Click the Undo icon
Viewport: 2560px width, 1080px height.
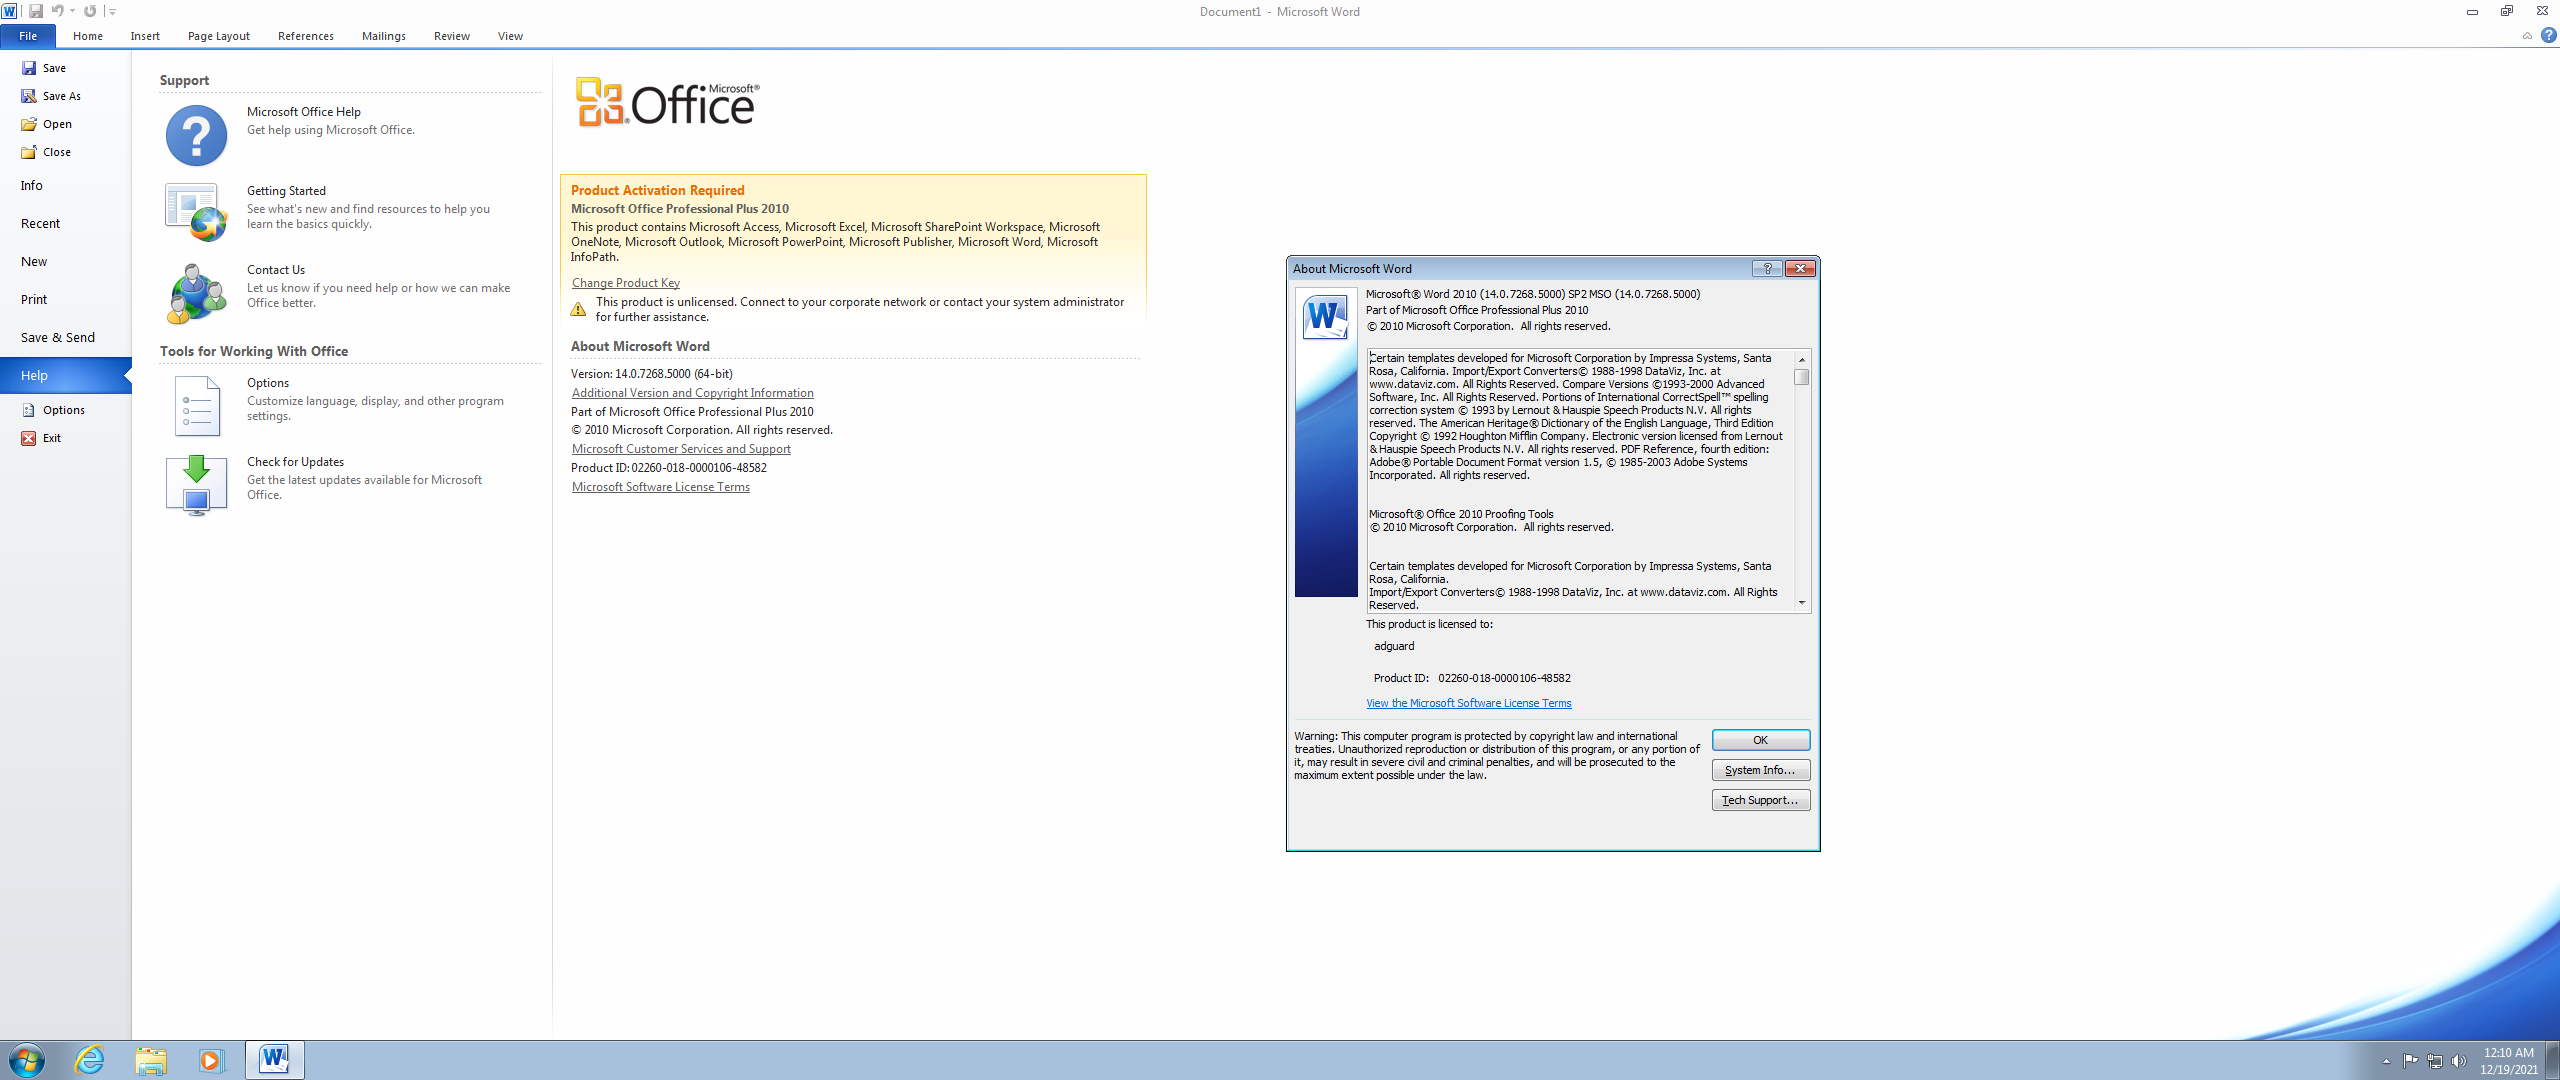point(60,11)
